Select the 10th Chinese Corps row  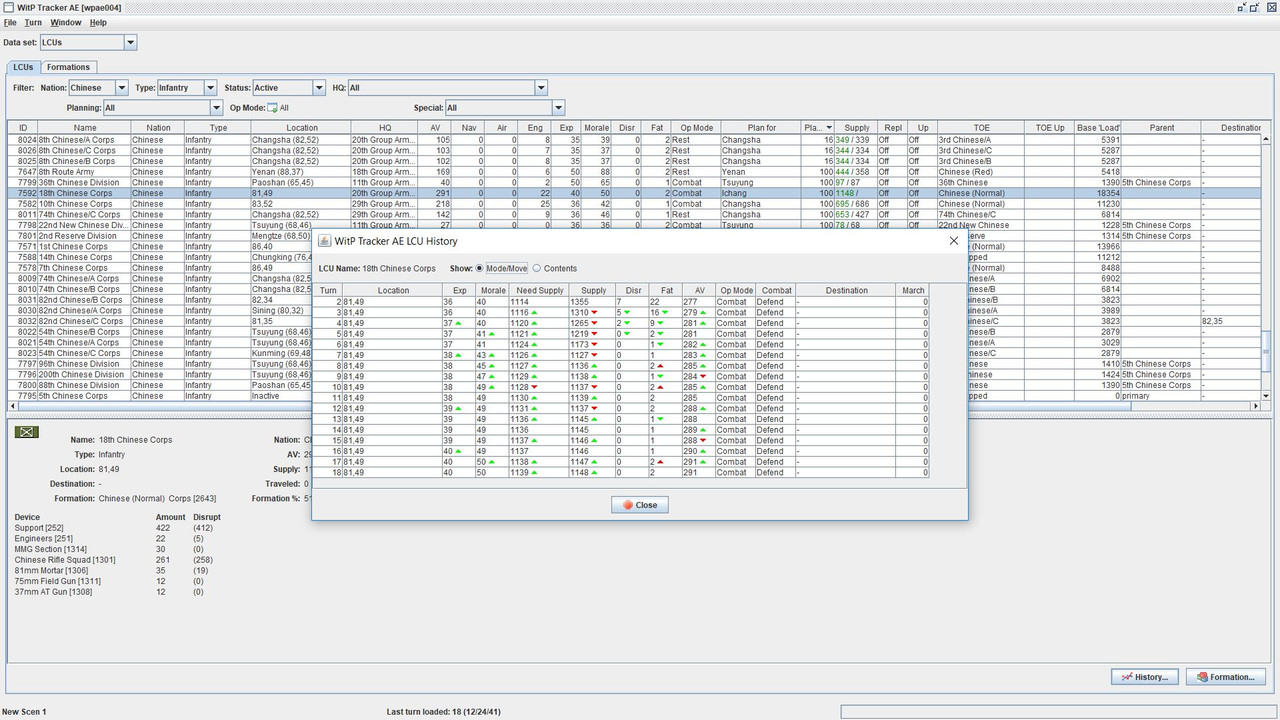(635, 204)
